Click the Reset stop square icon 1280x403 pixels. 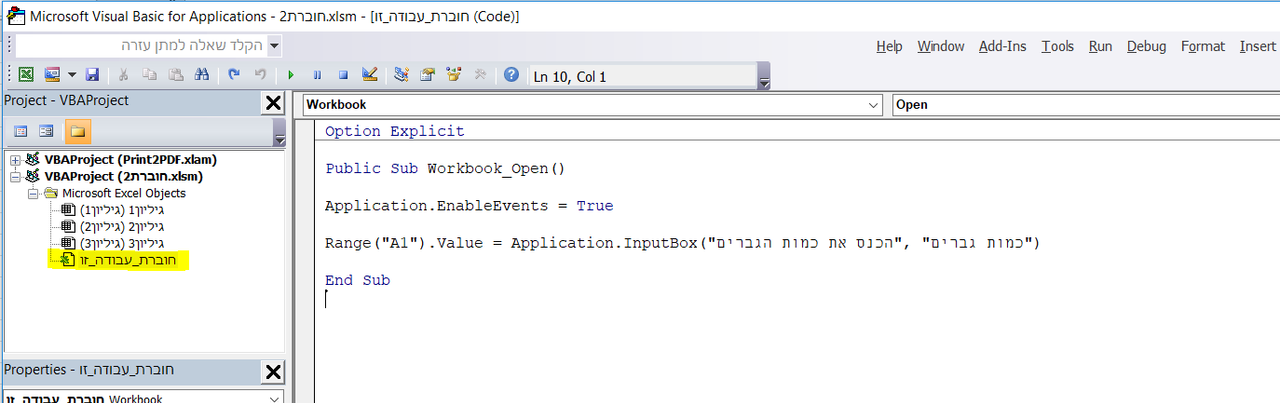click(x=343, y=75)
